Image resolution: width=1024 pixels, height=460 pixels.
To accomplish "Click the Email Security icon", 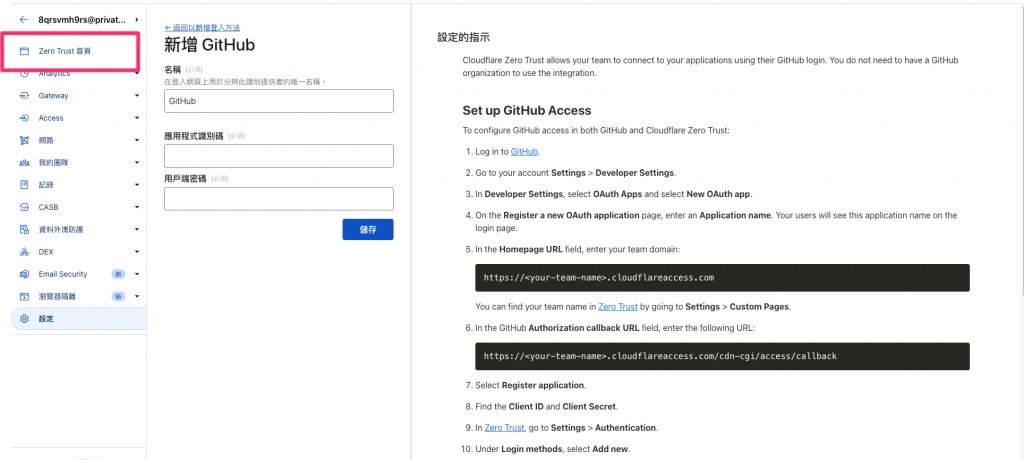I will [x=24, y=274].
